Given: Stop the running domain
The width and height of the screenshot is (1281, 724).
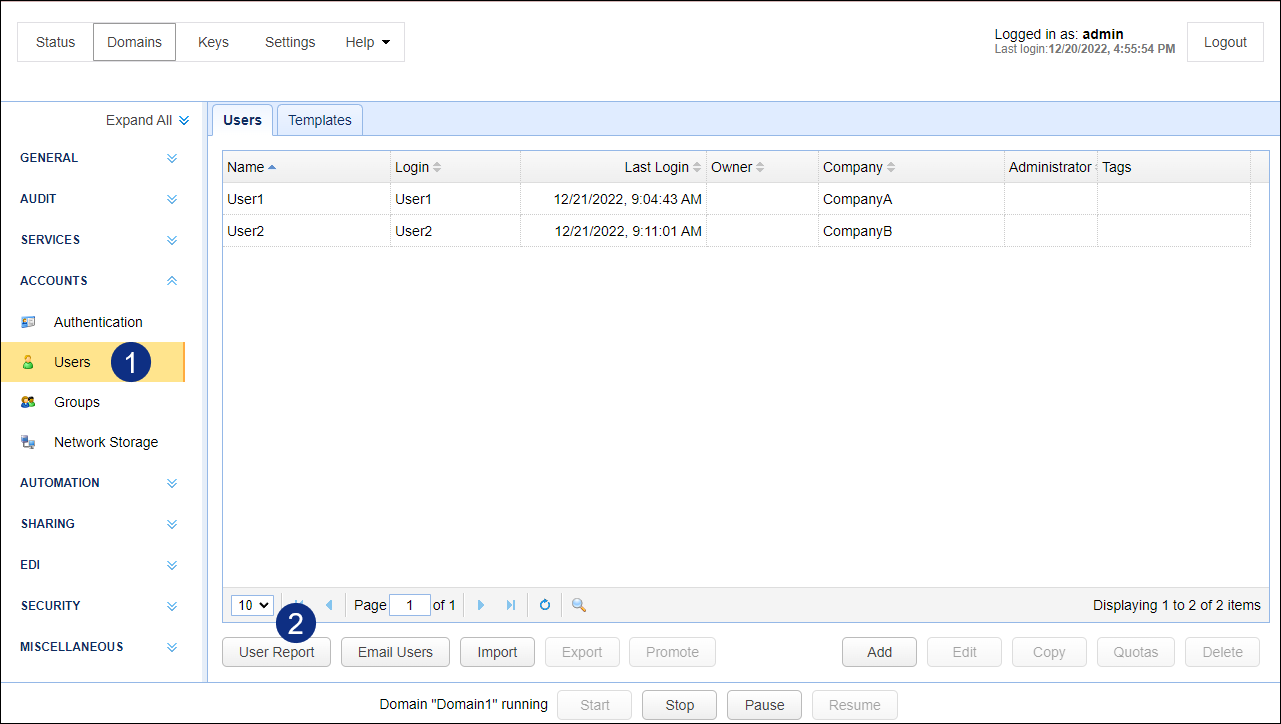Looking at the screenshot, I should coord(679,705).
